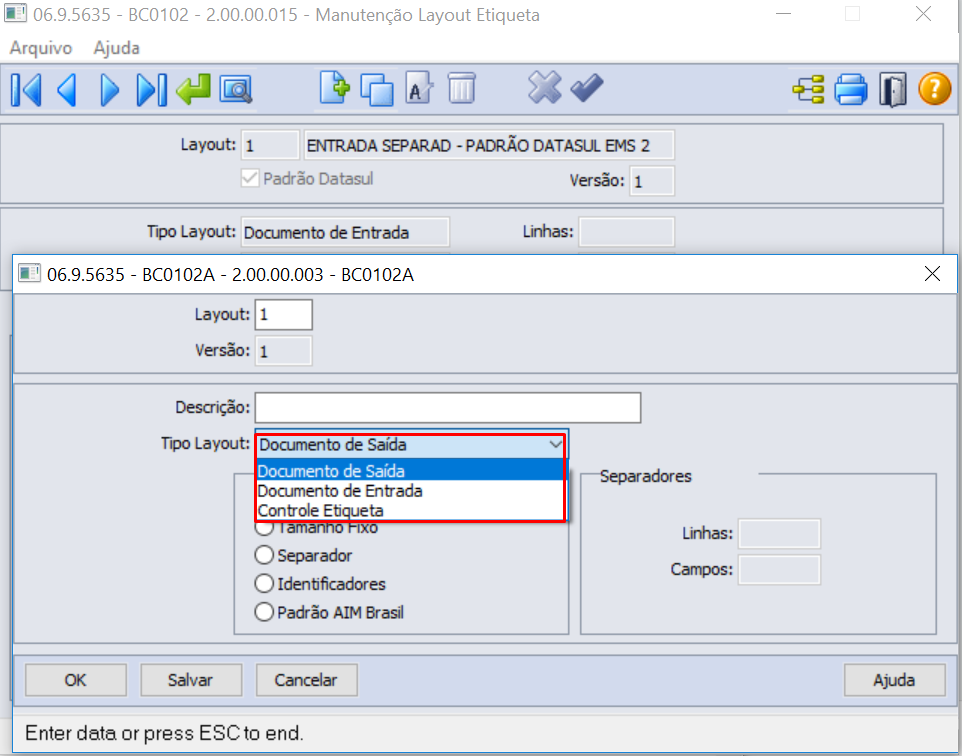Add a new record with plus page icon

[x=334, y=88]
